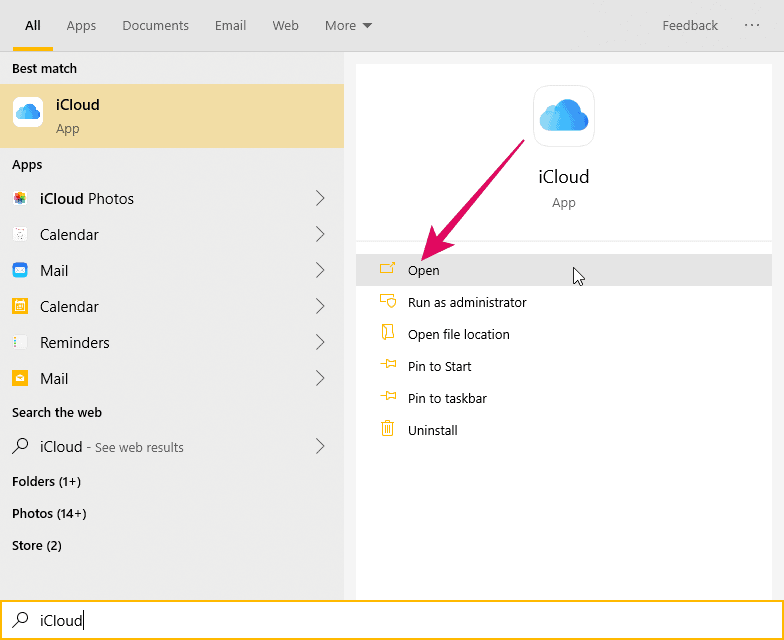Screen dimensions: 784x640
Task: Expand iCloud web results chevron
Action: click(x=320, y=446)
